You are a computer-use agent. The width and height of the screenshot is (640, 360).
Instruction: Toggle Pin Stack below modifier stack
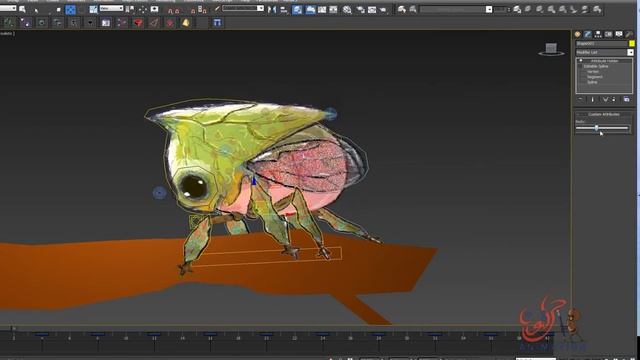(580, 99)
